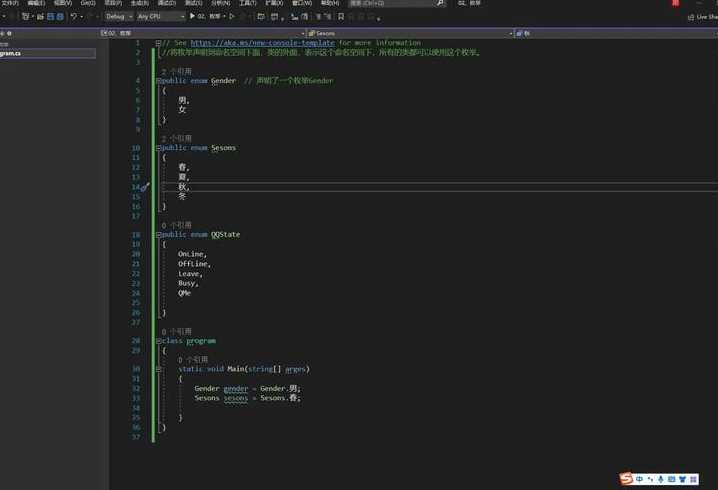Open the Test menu
The height and width of the screenshot is (490, 718).
click(x=193, y=3)
